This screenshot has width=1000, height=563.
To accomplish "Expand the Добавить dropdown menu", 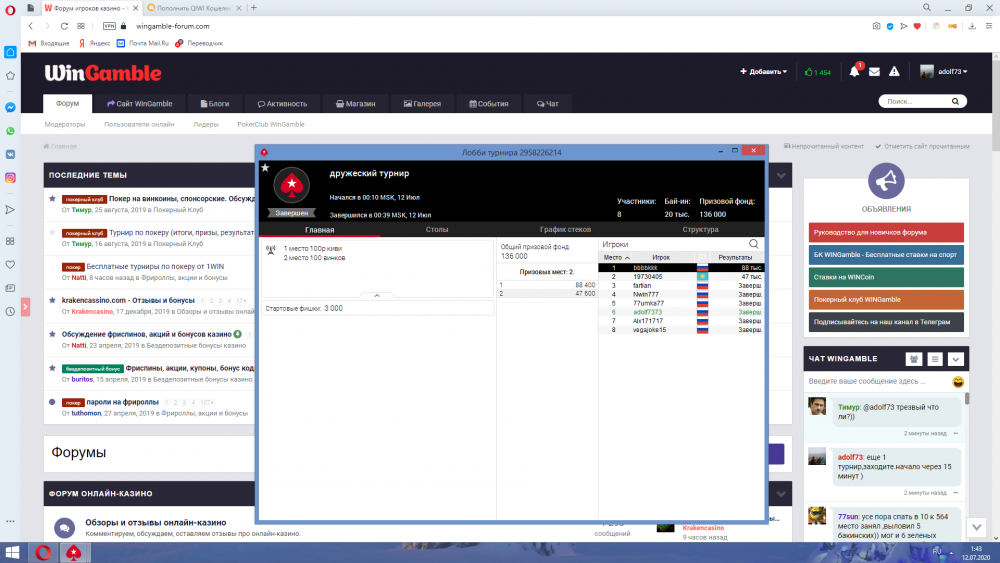I will [x=763, y=72].
